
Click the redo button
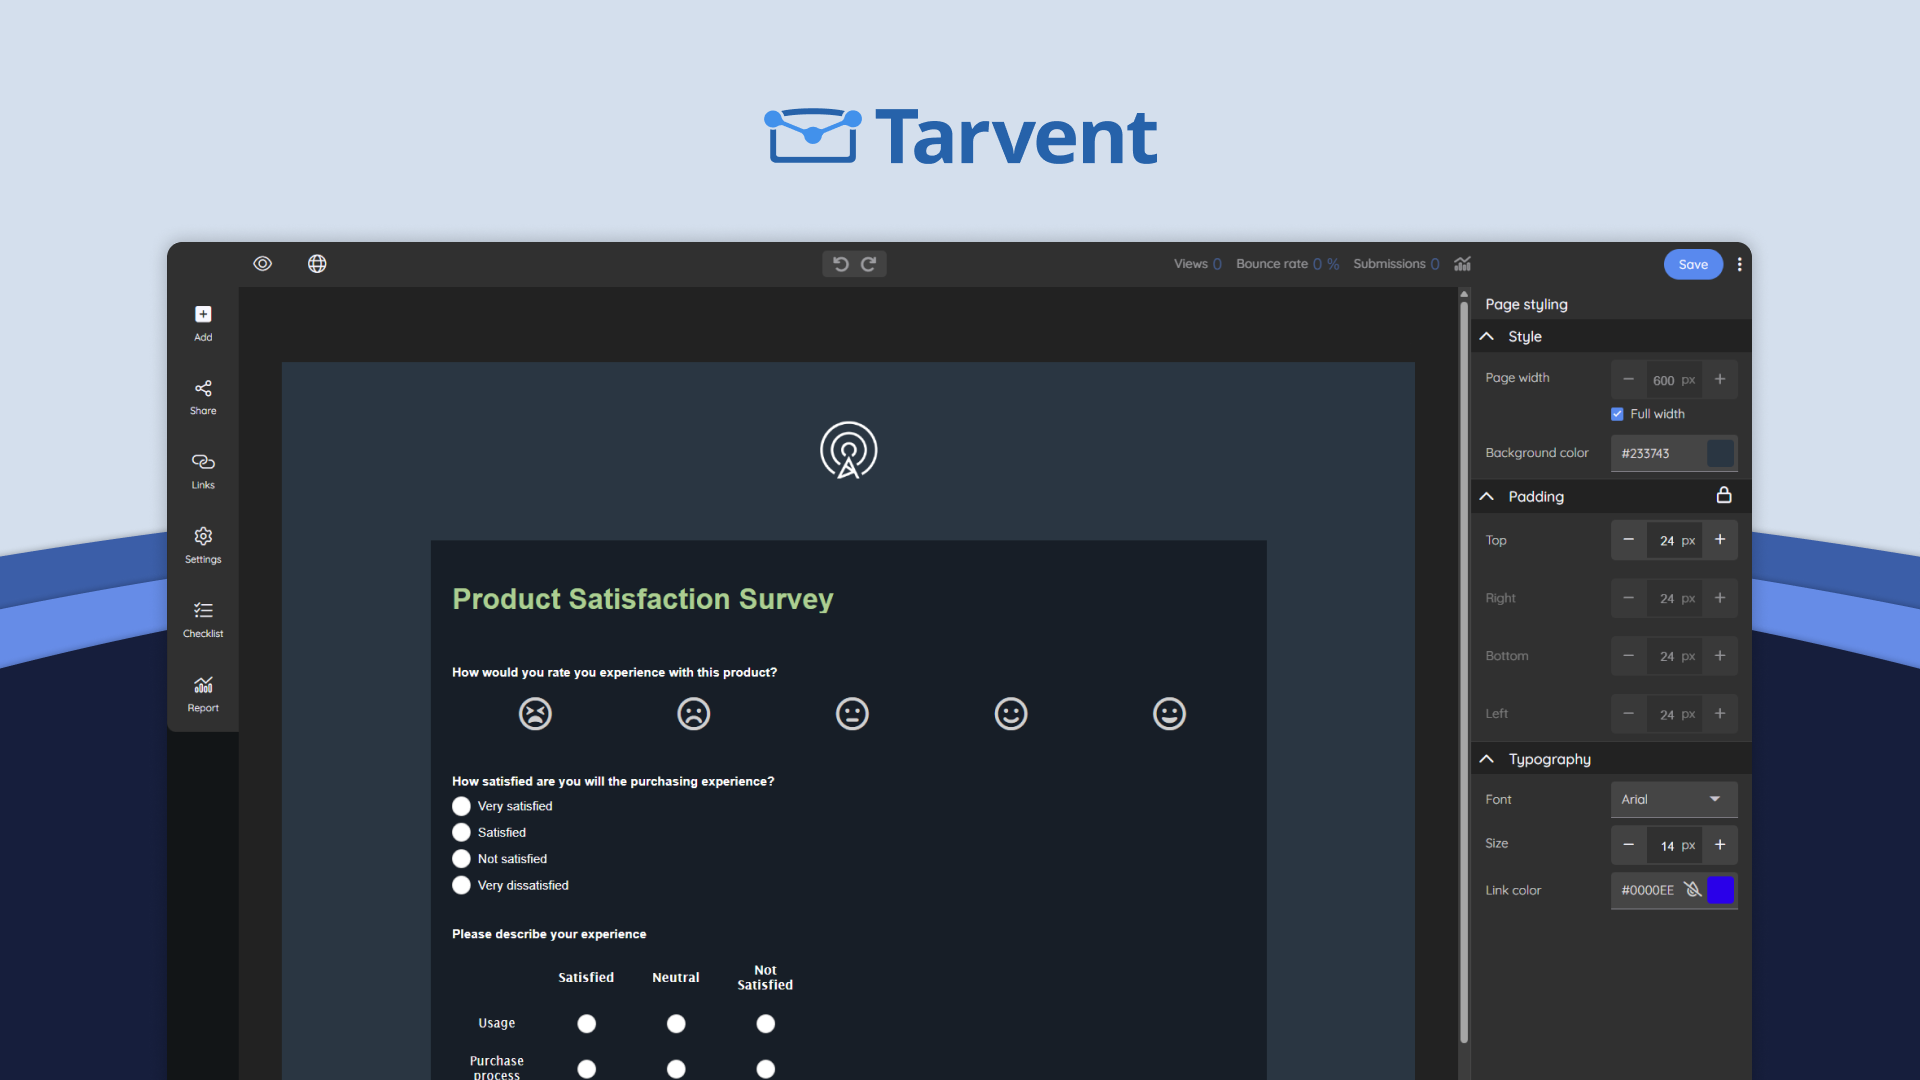click(869, 264)
